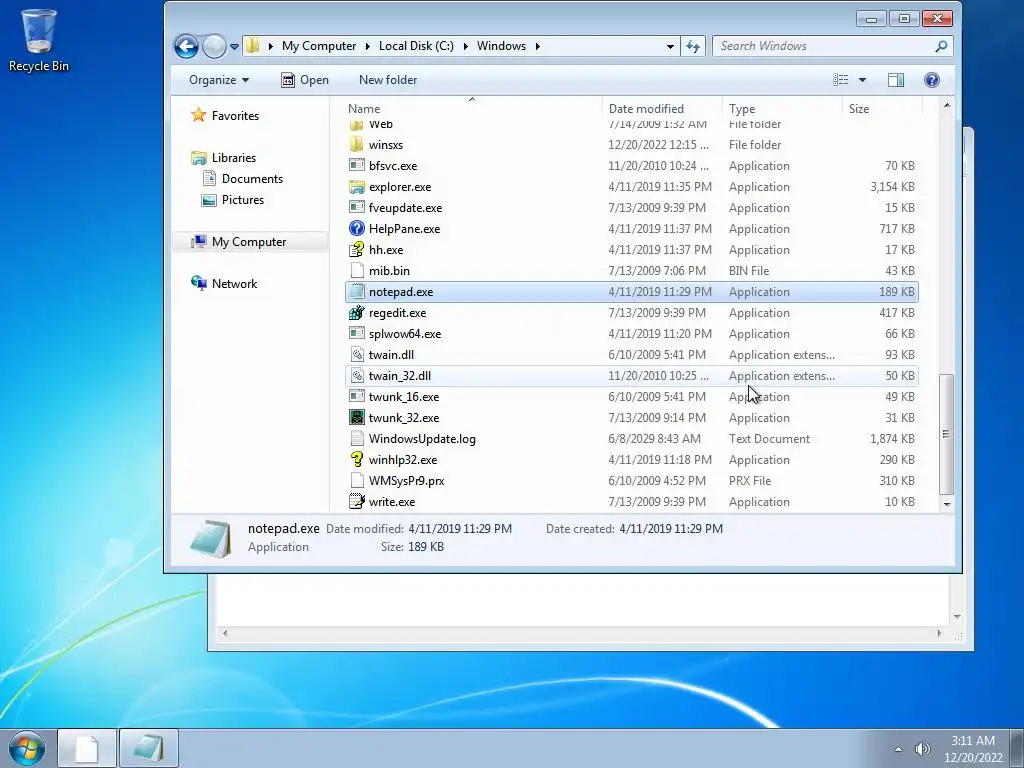This screenshot has width=1024, height=768.
Task: Open the volume speaker control
Action: [x=922, y=749]
